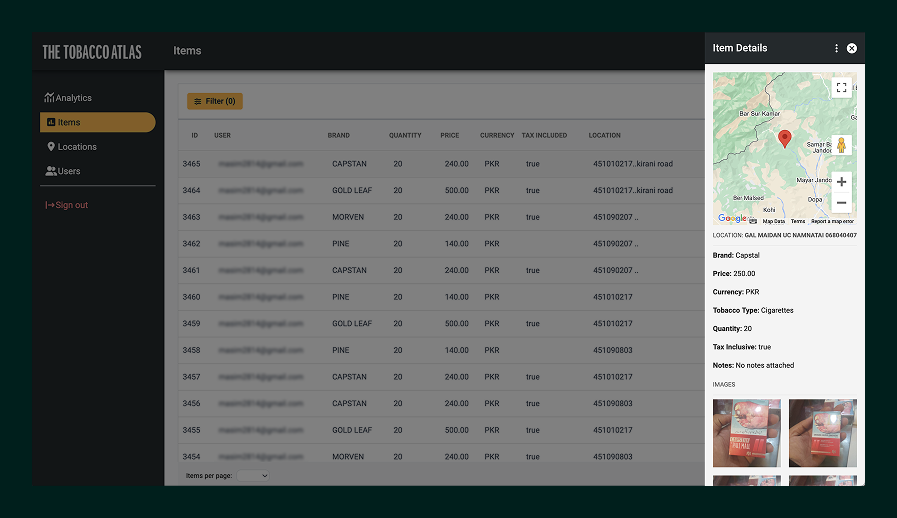Open the Filter (0) button
Image resolution: width=897 pixels, height=518 pixels.
[x=215, y=101]
